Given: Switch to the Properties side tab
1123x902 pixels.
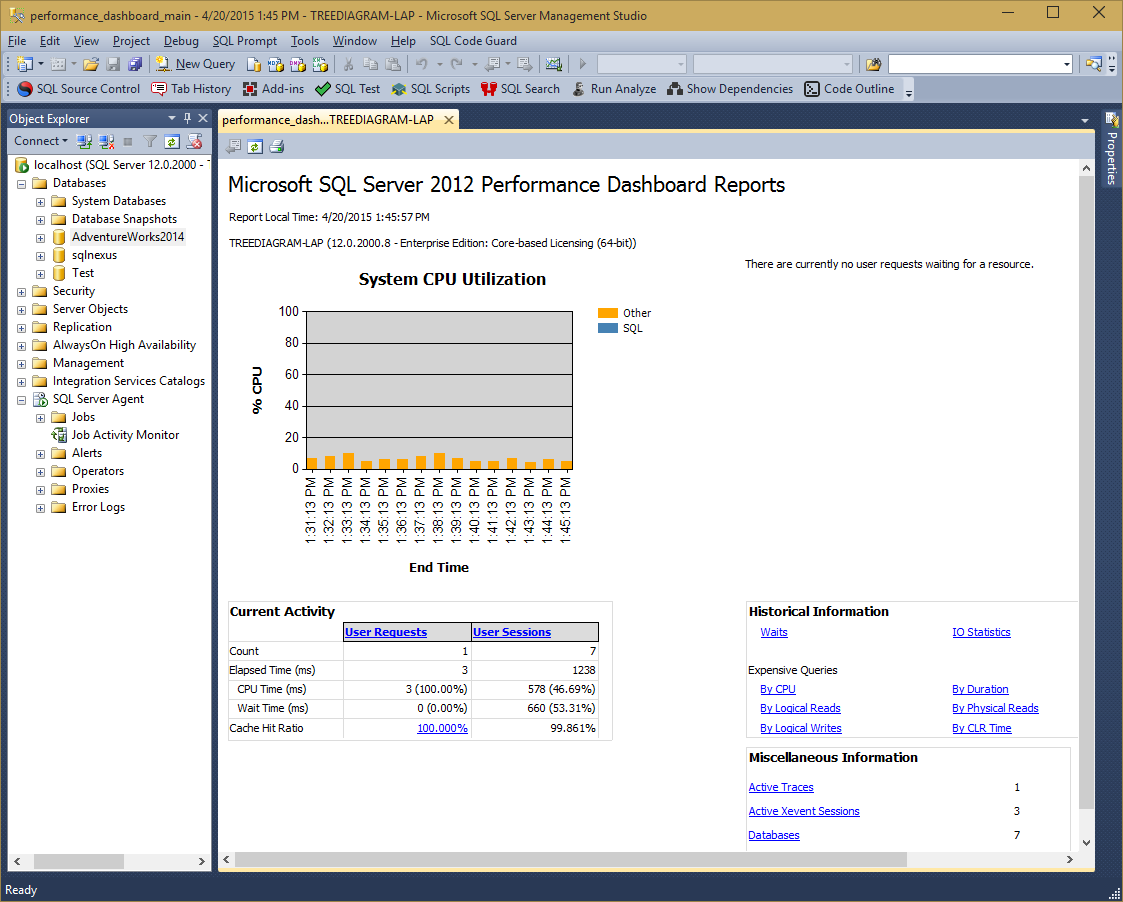Looking at the screenshot, I should tap(1110, 156).
